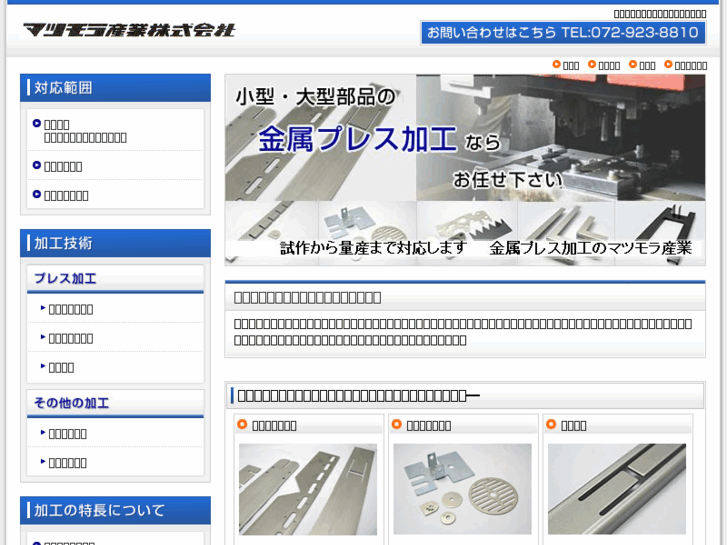Viewport: 727px width, 545px height.
Task: Click the arrow icon of the last その他の加工 link
Action: [x=43, y=462]
